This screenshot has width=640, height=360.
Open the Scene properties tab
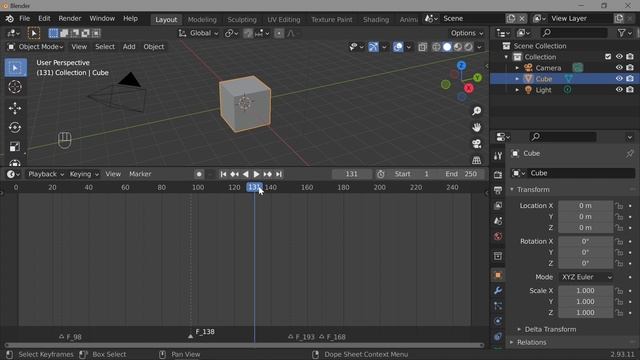(498, 221)
